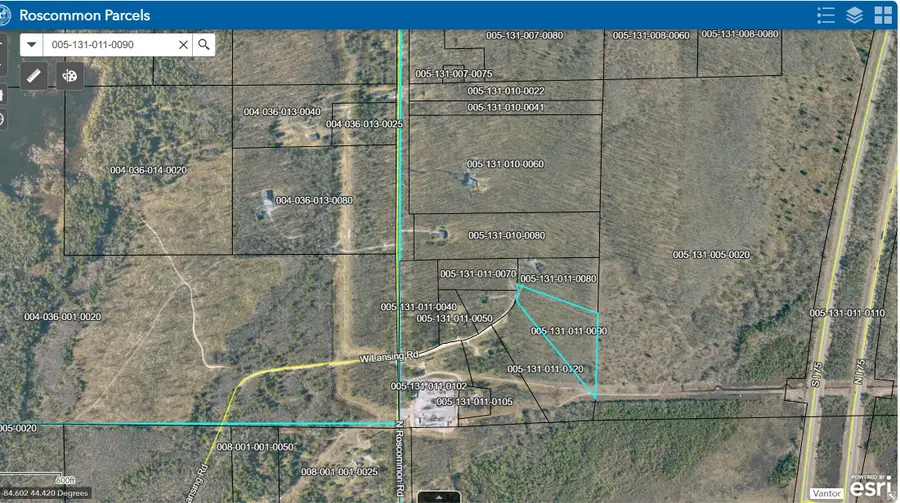The height and width of the screenshot is (503, 900).
Task: Open the Draw palette tool
Action: (69, 76)
